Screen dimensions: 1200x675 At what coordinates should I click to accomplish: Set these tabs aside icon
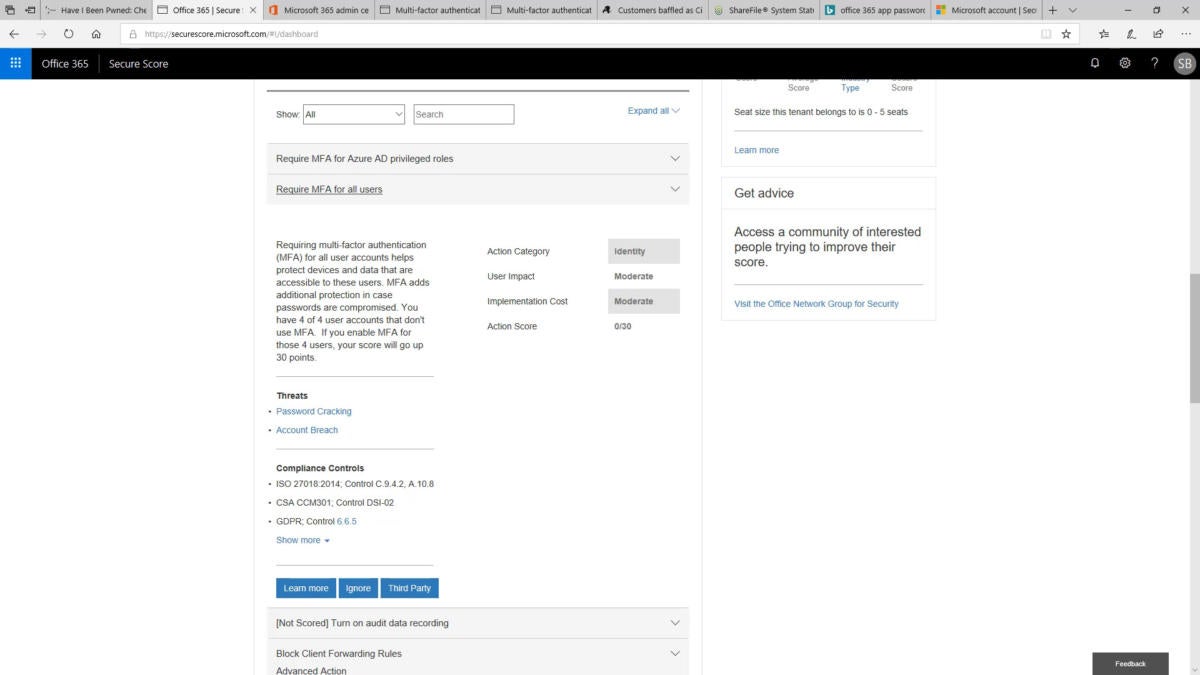point(30,10)
